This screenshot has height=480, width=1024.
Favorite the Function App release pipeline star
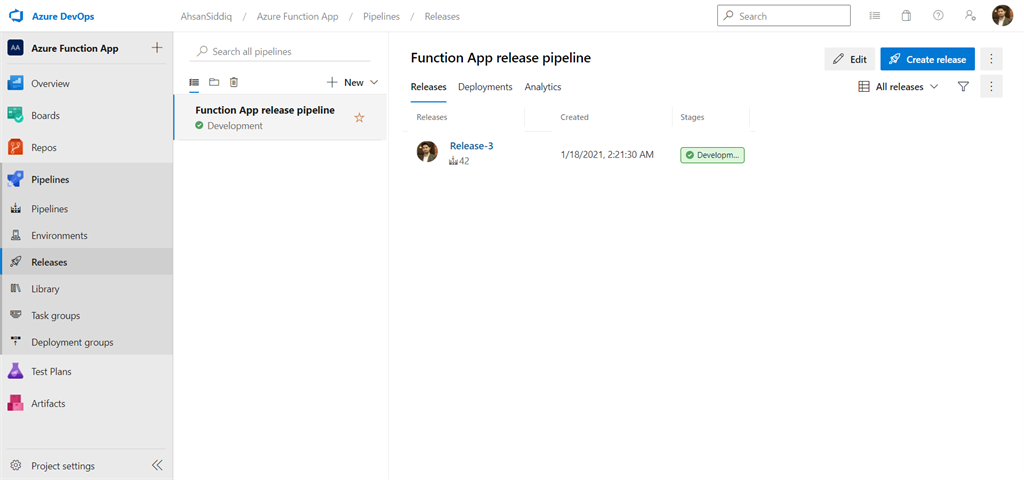359,118
